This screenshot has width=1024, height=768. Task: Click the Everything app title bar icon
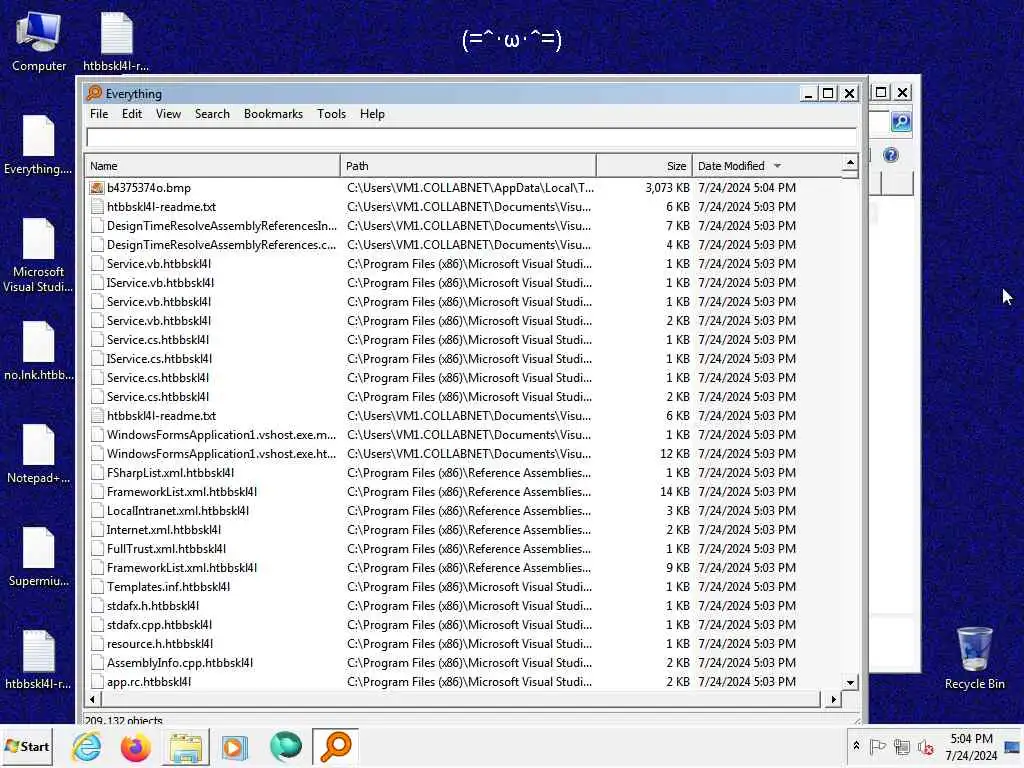(95, 93)
